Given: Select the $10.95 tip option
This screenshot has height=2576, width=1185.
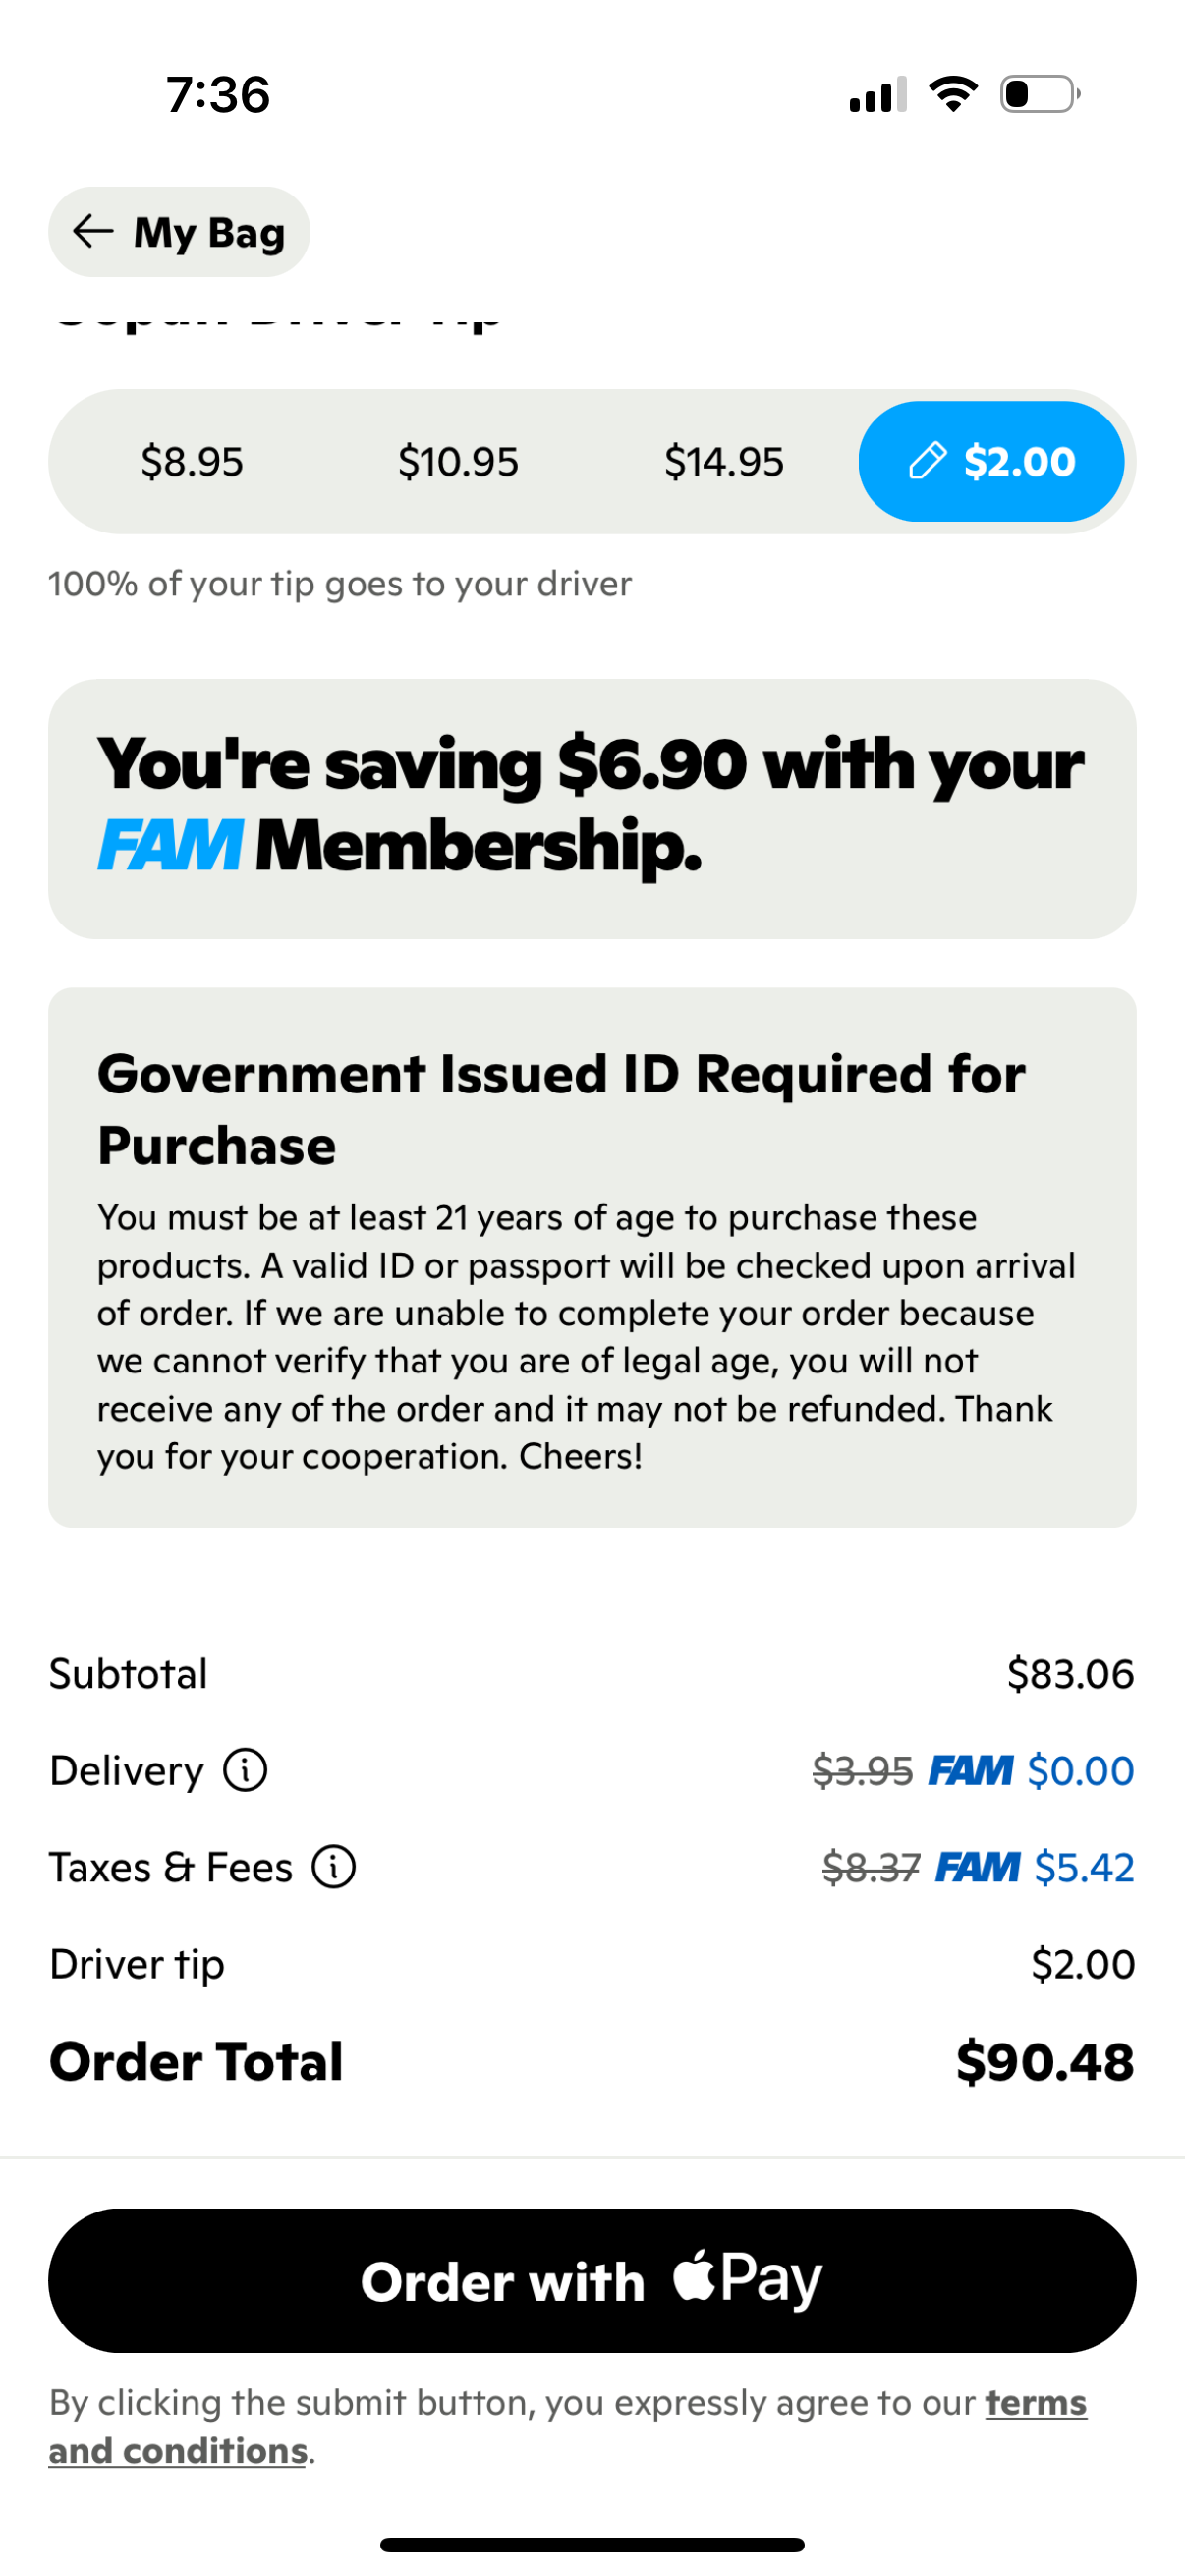Looking at the screenshot, I should (x=458, y=461).
